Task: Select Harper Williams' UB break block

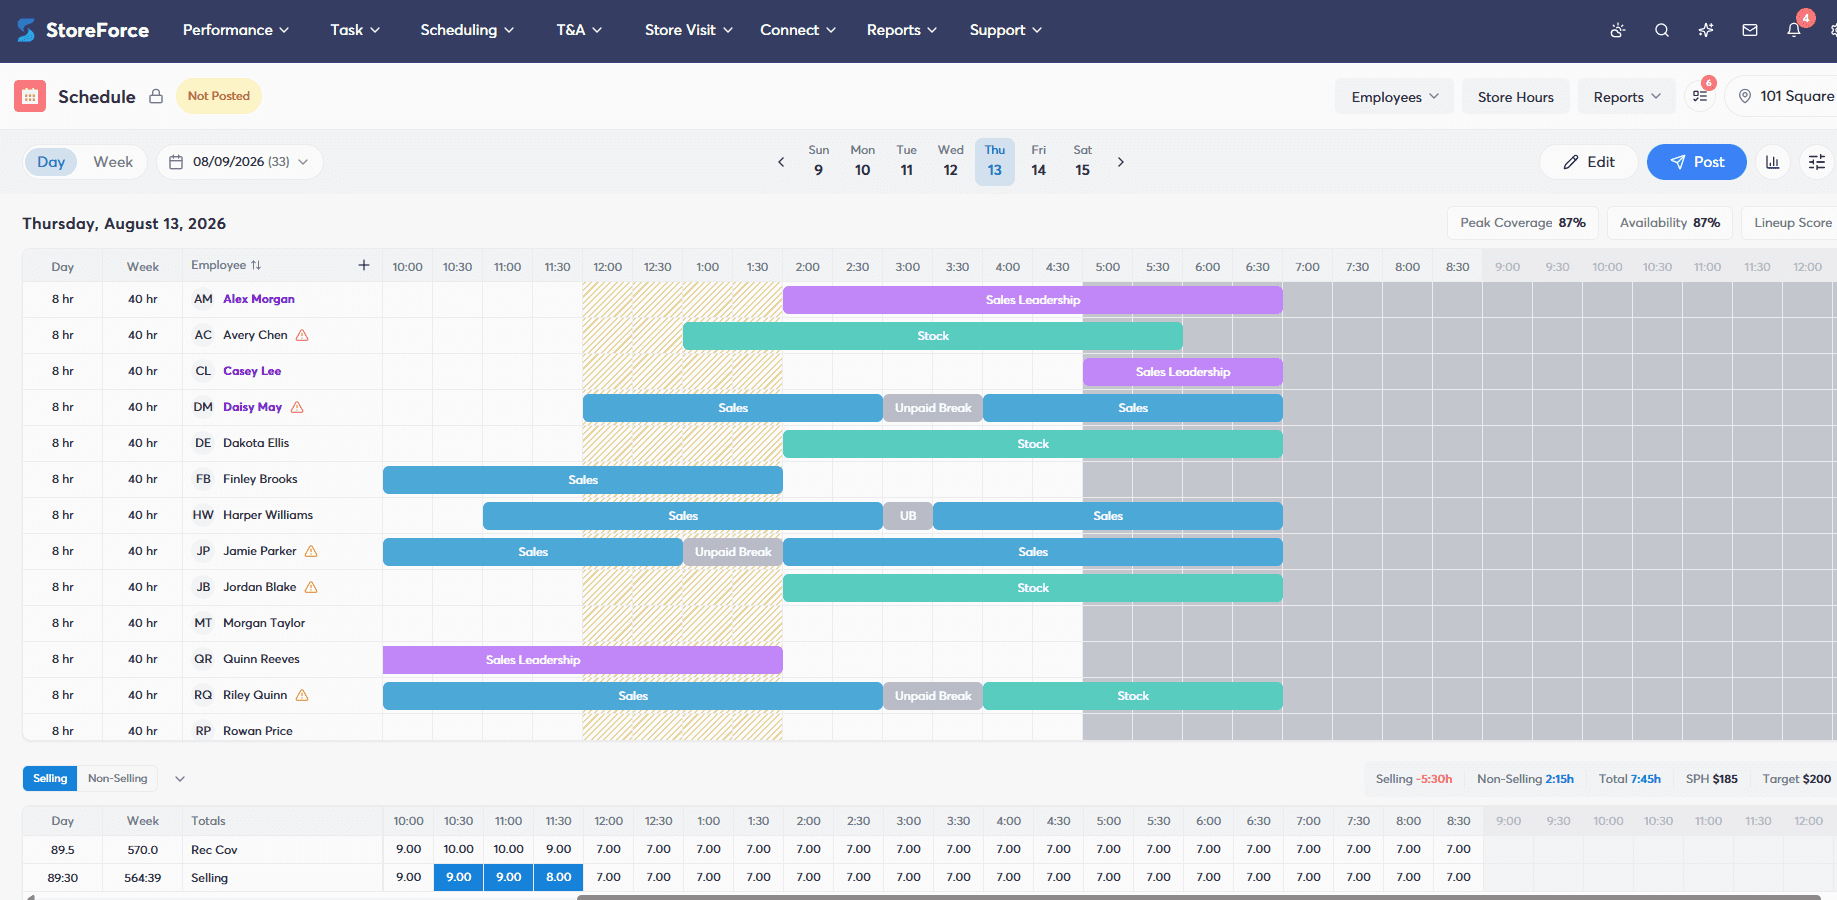Action: (x=908, y=516)
